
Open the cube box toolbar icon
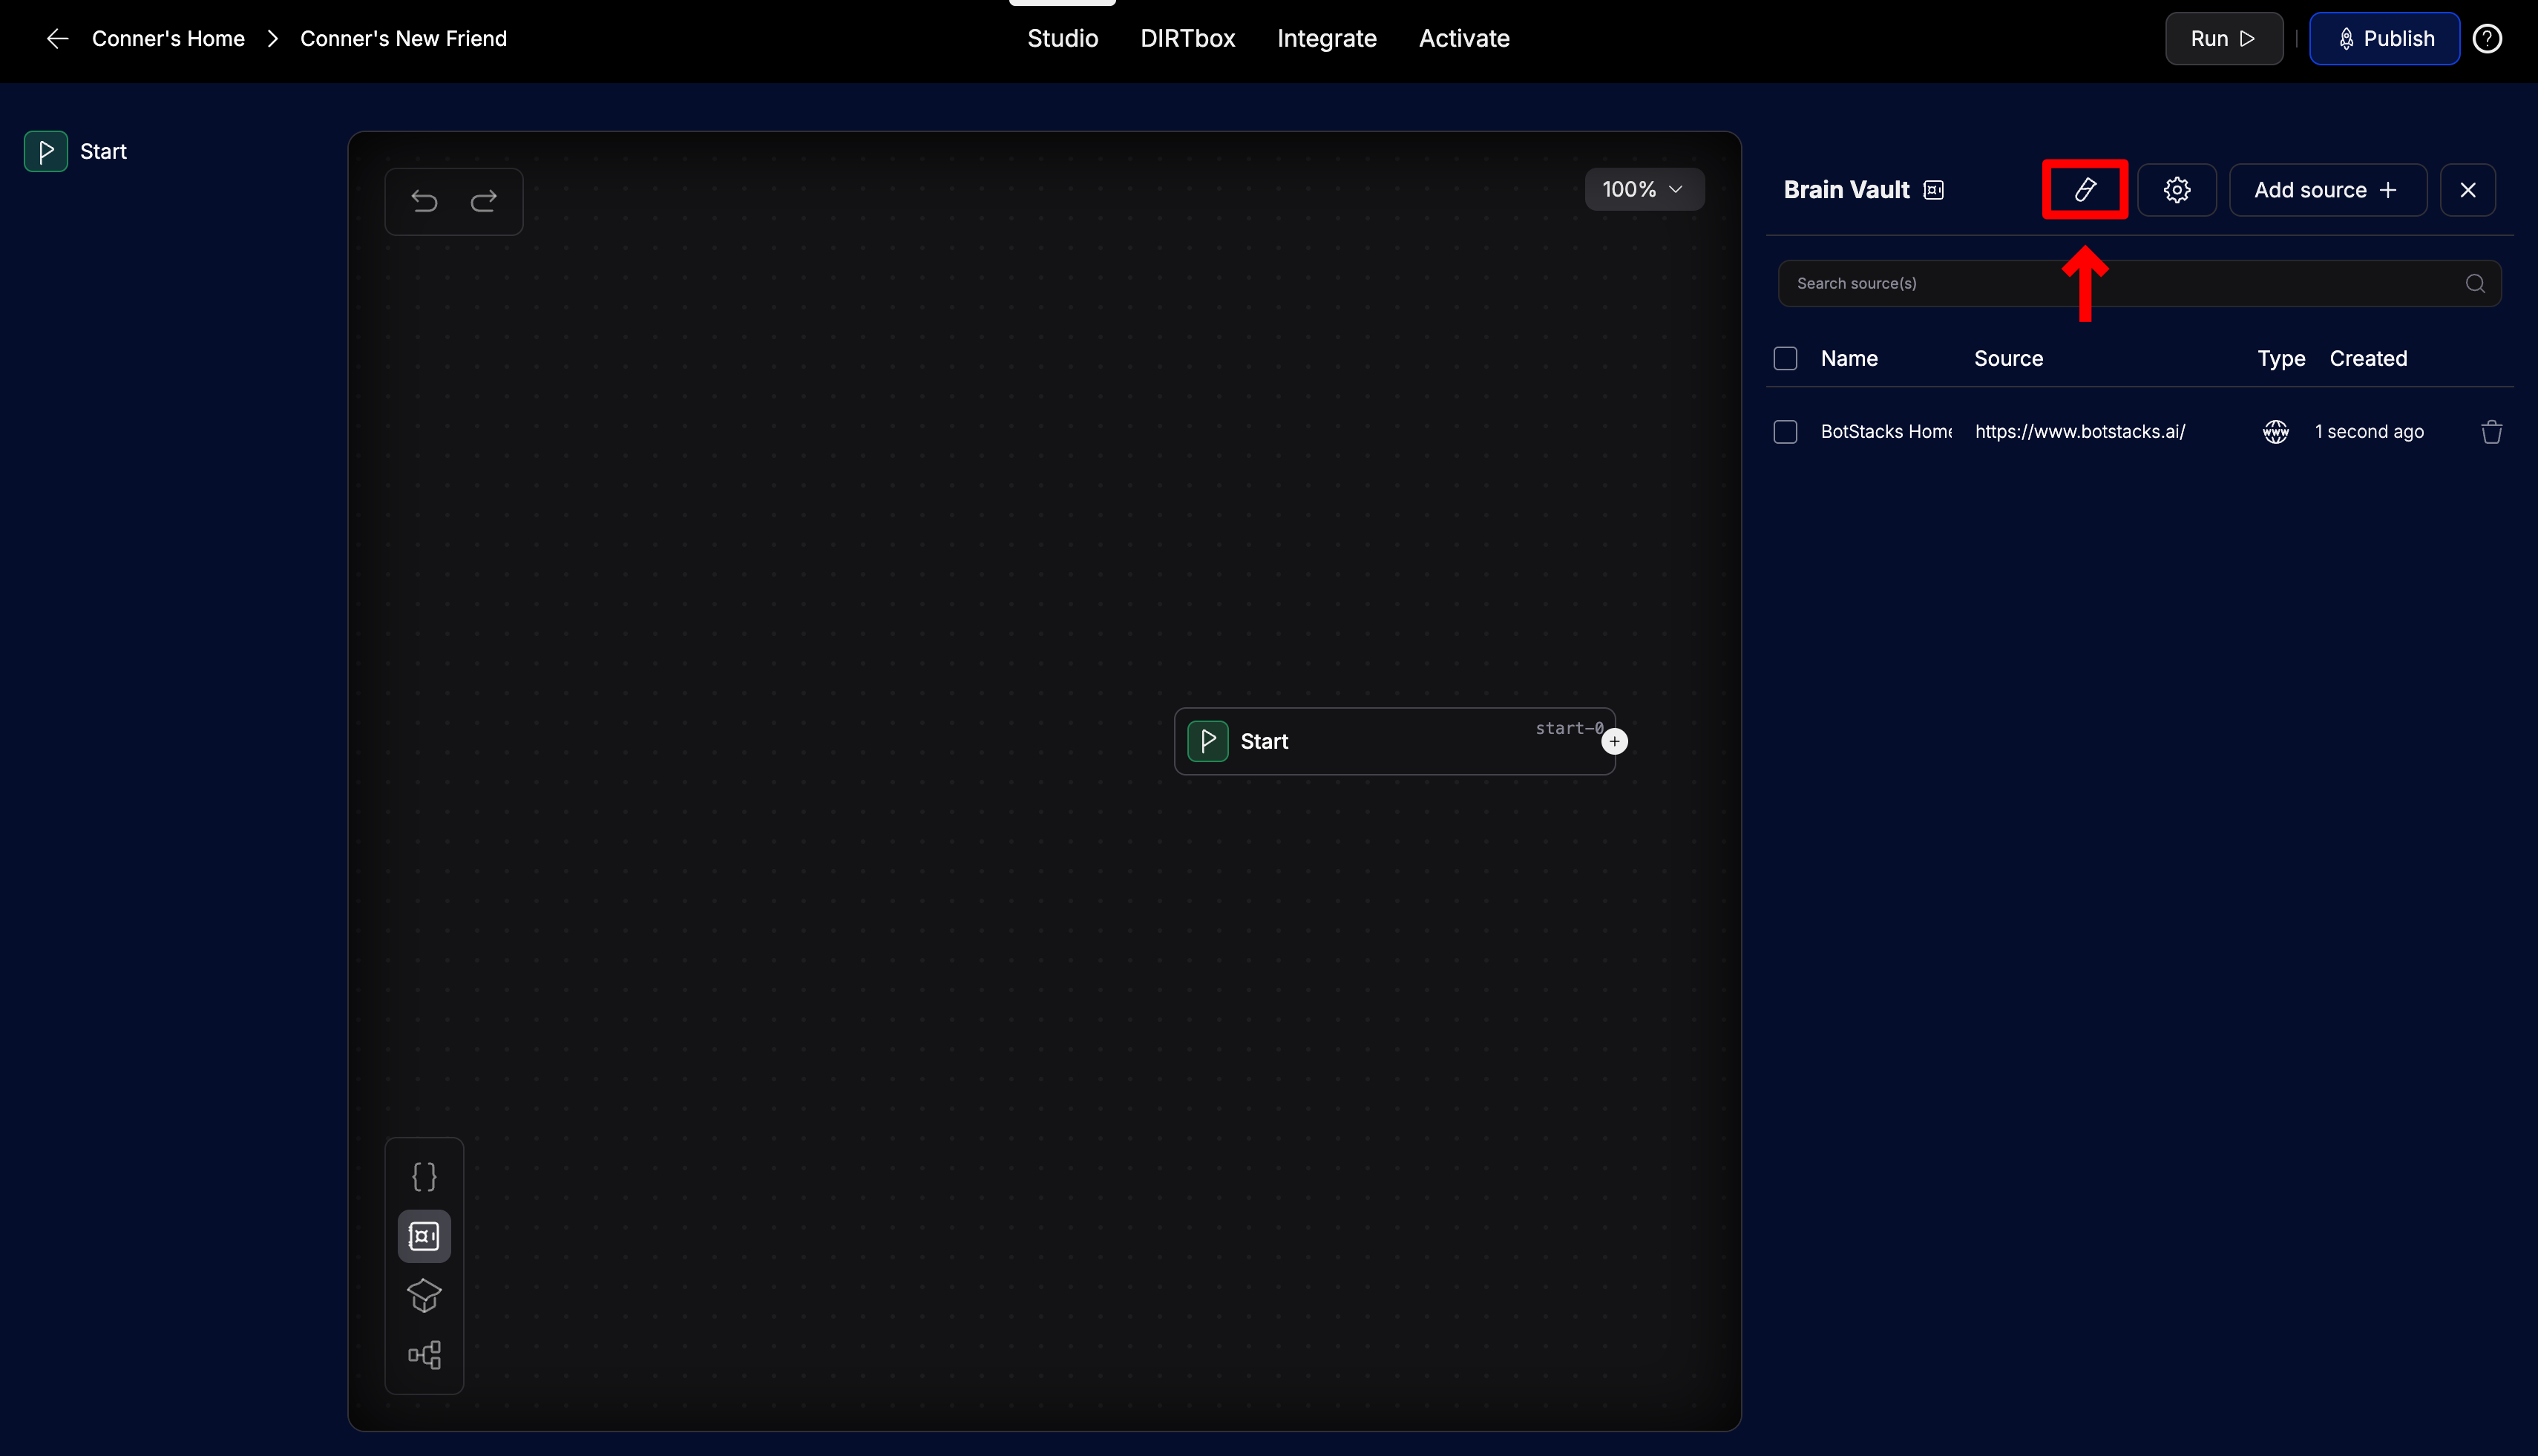(424, 1295)
